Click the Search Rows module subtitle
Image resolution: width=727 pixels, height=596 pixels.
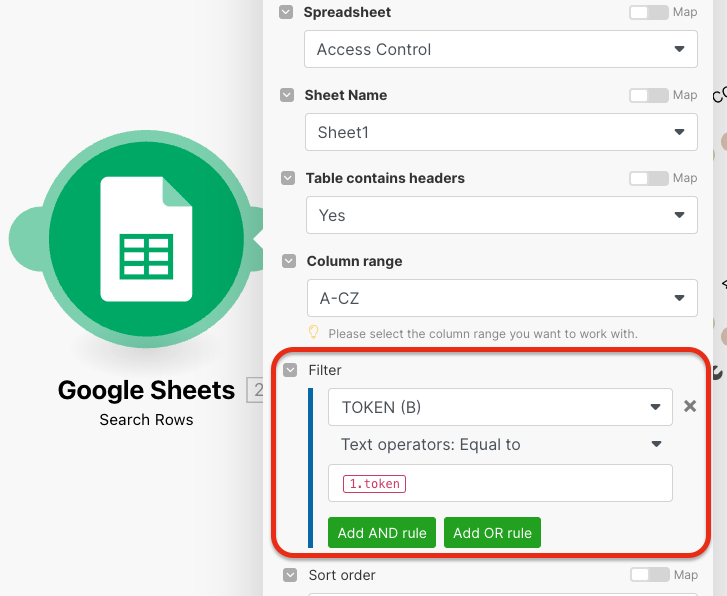[x=146, y=420]
